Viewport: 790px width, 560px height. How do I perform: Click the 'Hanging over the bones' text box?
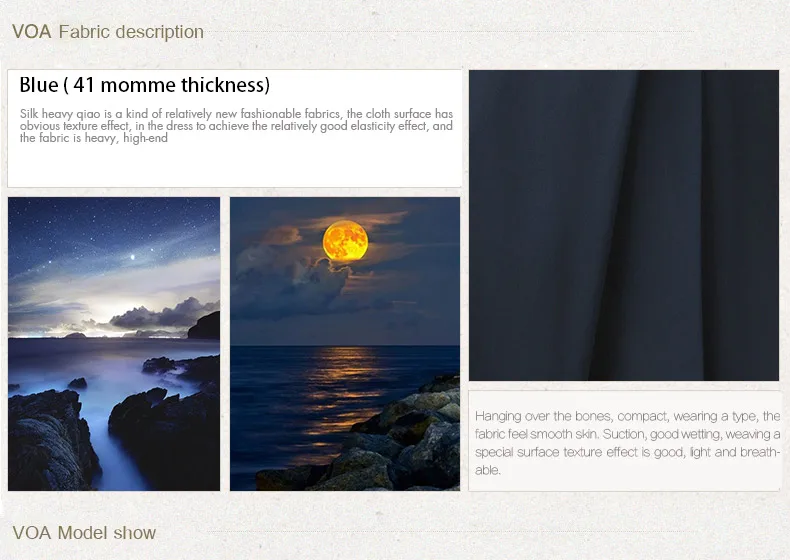click(x=625, y=441)
